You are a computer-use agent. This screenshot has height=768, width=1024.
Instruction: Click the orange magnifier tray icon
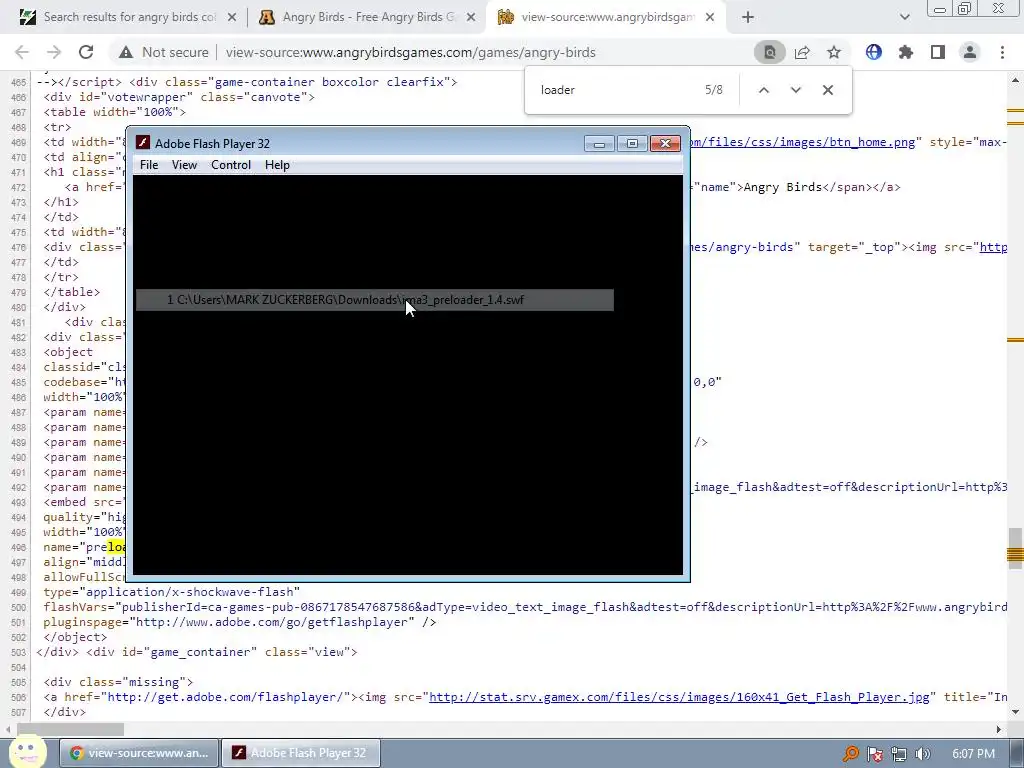(x=851, y=754)
